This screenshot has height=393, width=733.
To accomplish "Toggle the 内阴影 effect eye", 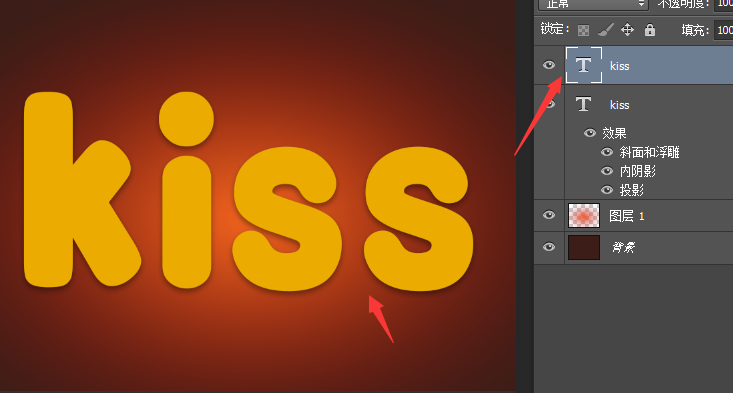I will [607, 171].
